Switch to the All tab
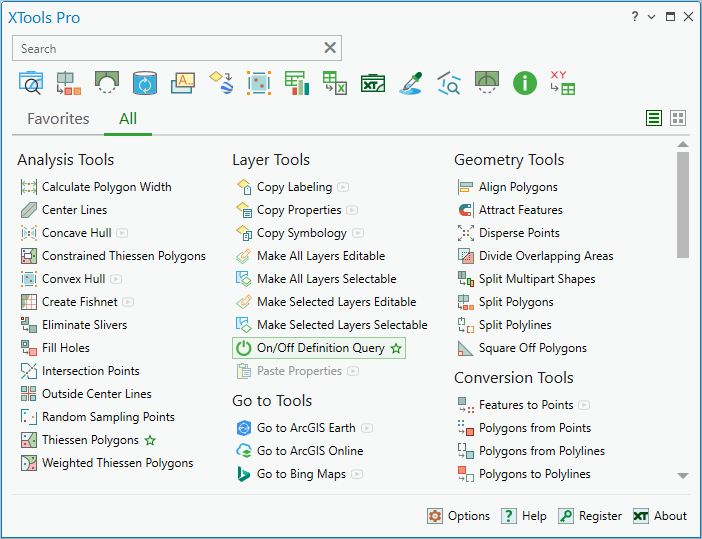The height and width of the screenshot is (539, 702). click(x=128, y=119)
